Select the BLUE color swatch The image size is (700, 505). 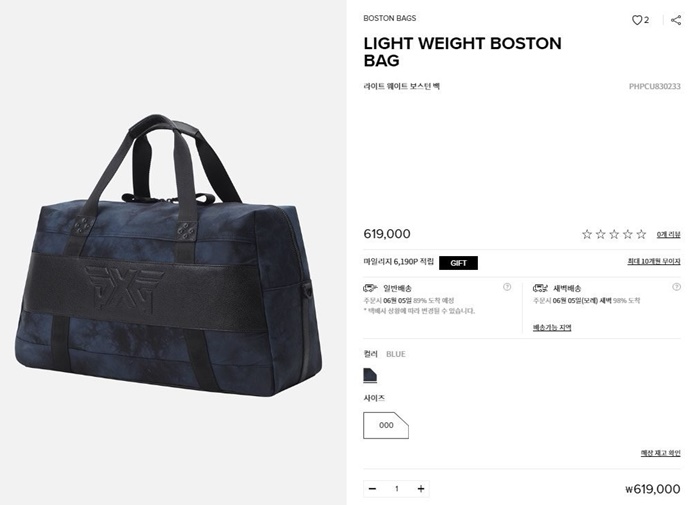click(370, 376)
